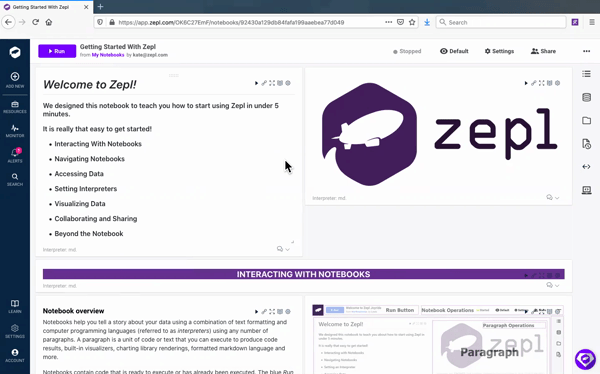Open the code embed panel icon

[x=586, y=167]
